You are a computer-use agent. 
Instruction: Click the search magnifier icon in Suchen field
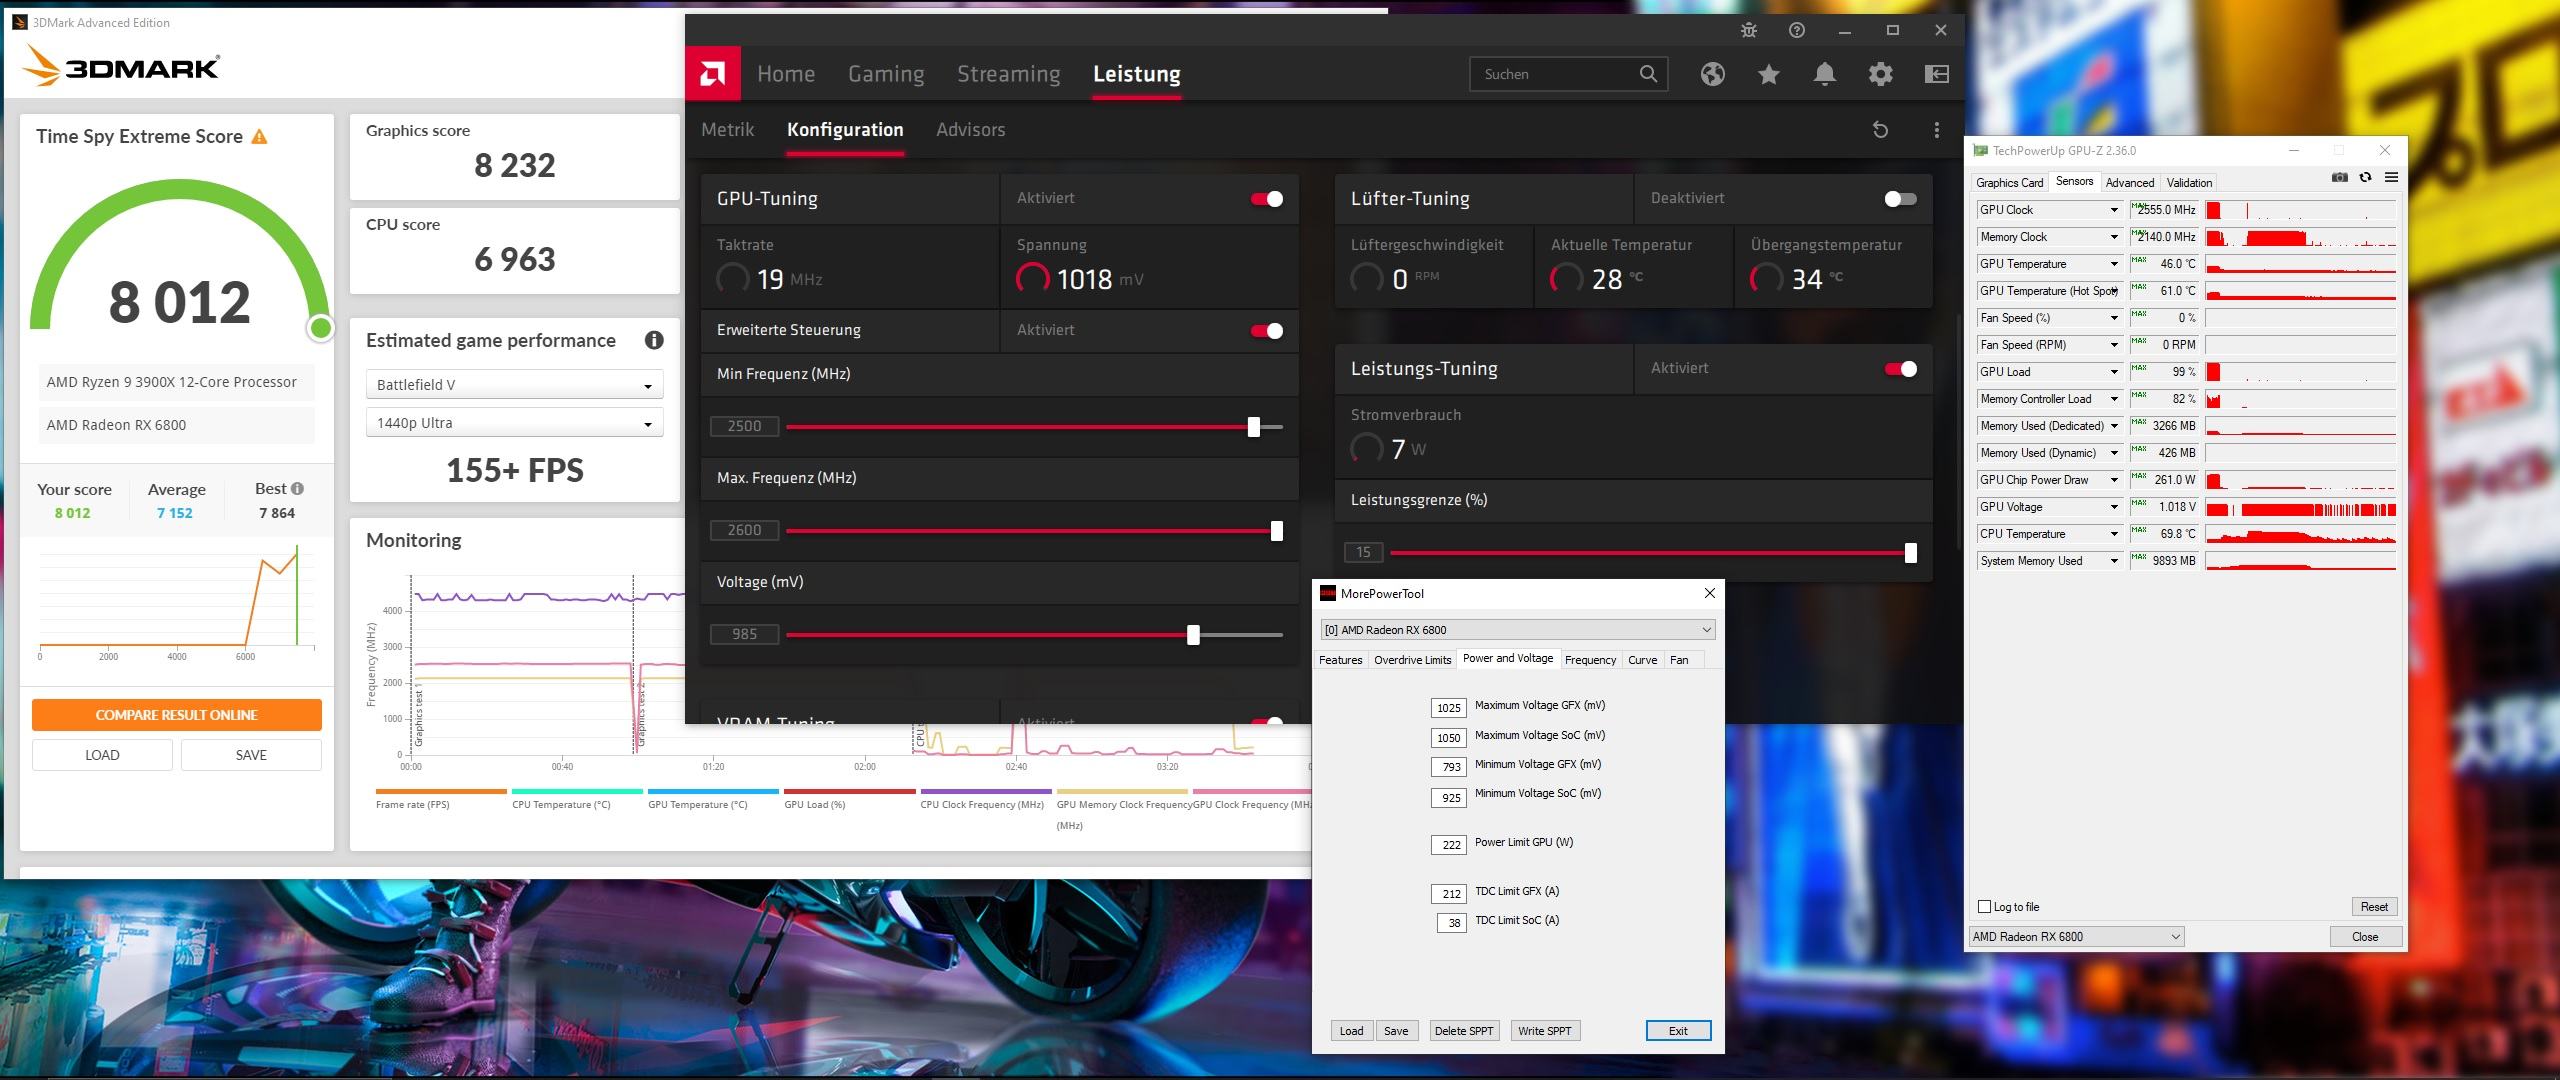pyautogui.click(x=1648, y=74)
